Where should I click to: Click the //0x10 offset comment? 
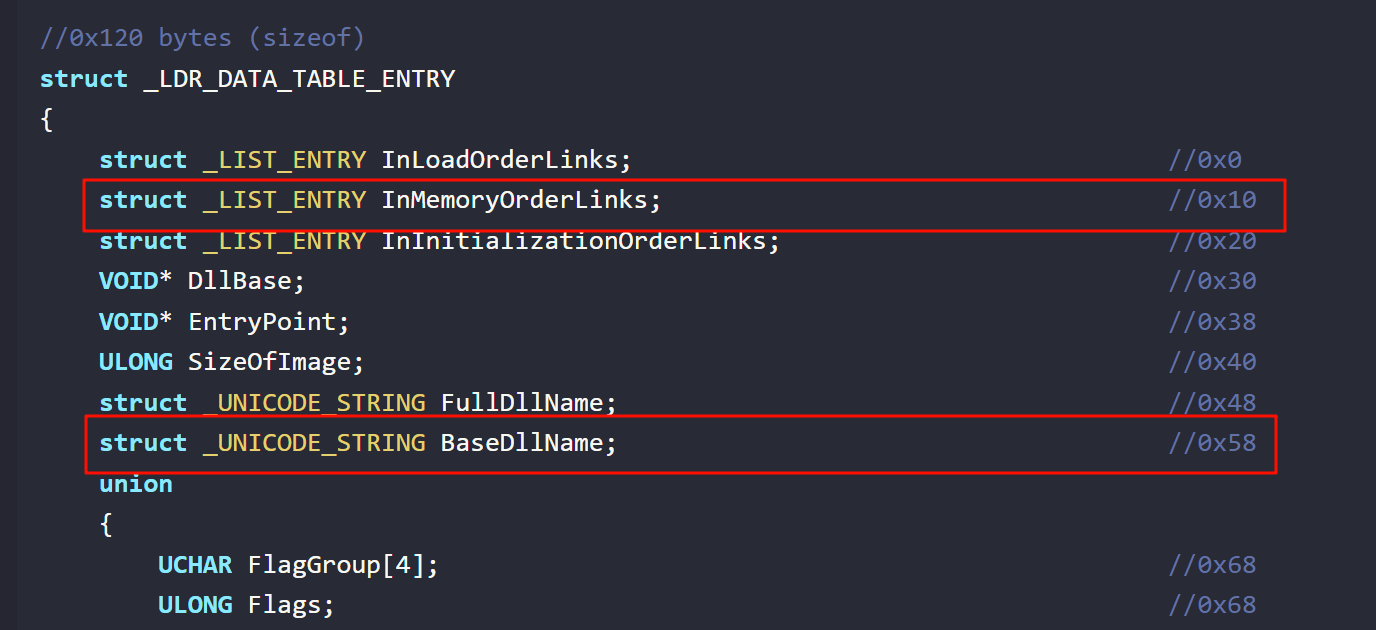pos(1212,200)
